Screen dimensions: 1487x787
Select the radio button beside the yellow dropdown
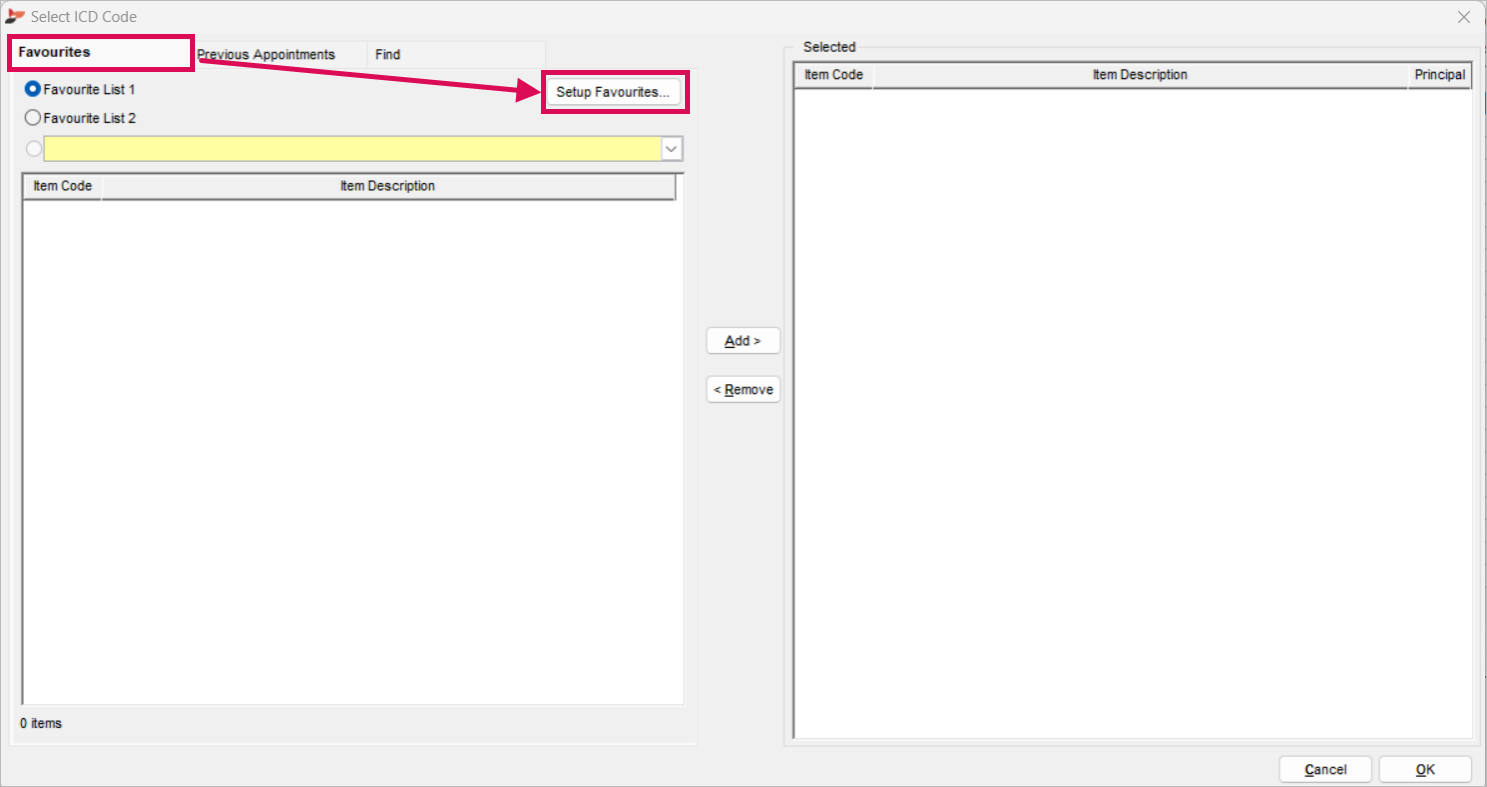tap(34, 149)
